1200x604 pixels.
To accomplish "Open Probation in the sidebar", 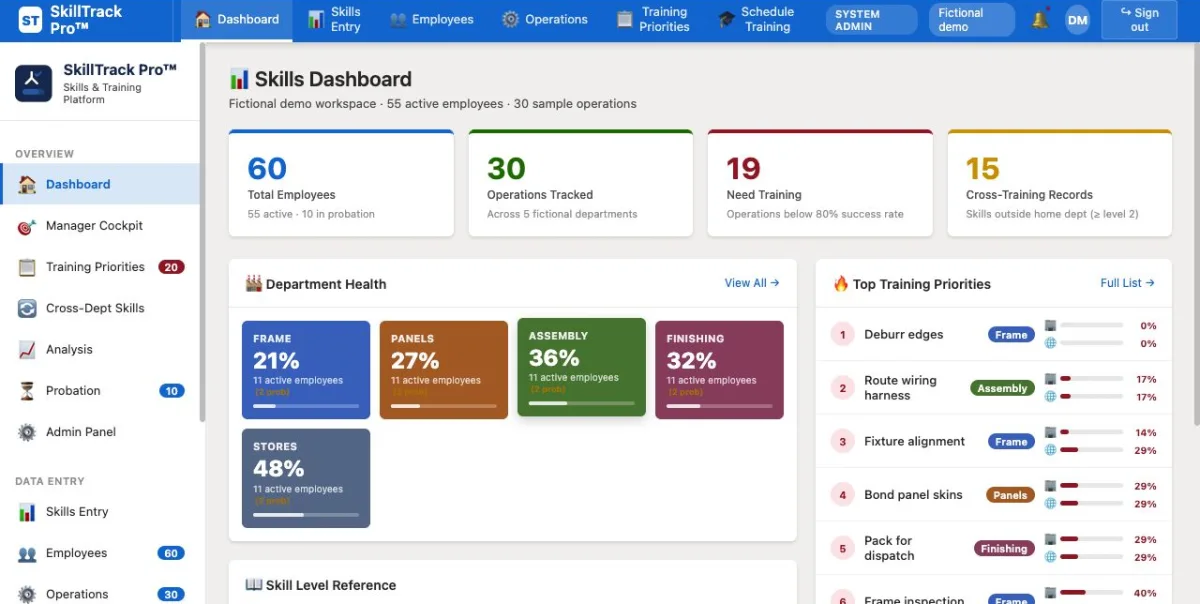I will point(100,390).
